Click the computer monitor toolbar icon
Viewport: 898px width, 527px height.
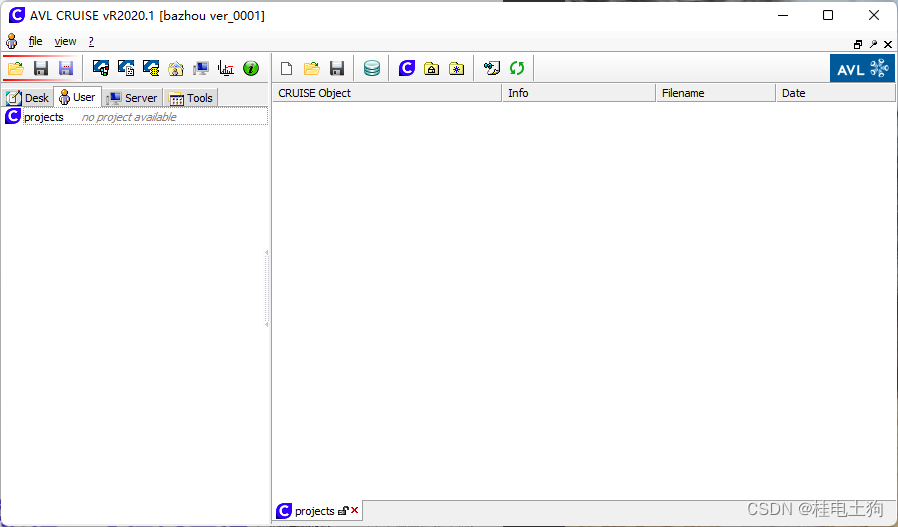(x=201, y=69)
